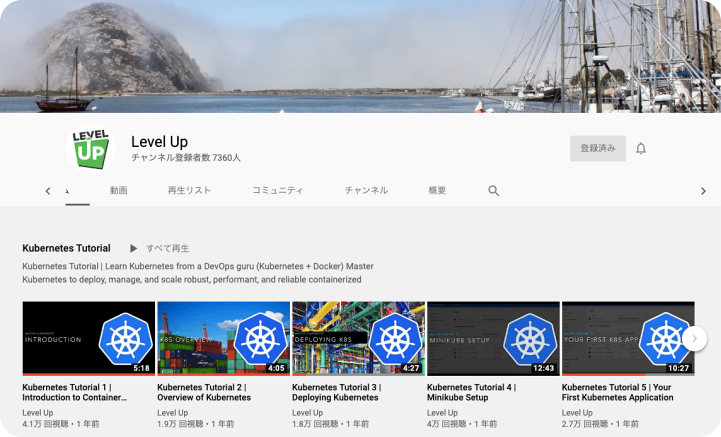Open the Your First K8s App thumbnail
This screenshot has height=437, width=721.
628,339
